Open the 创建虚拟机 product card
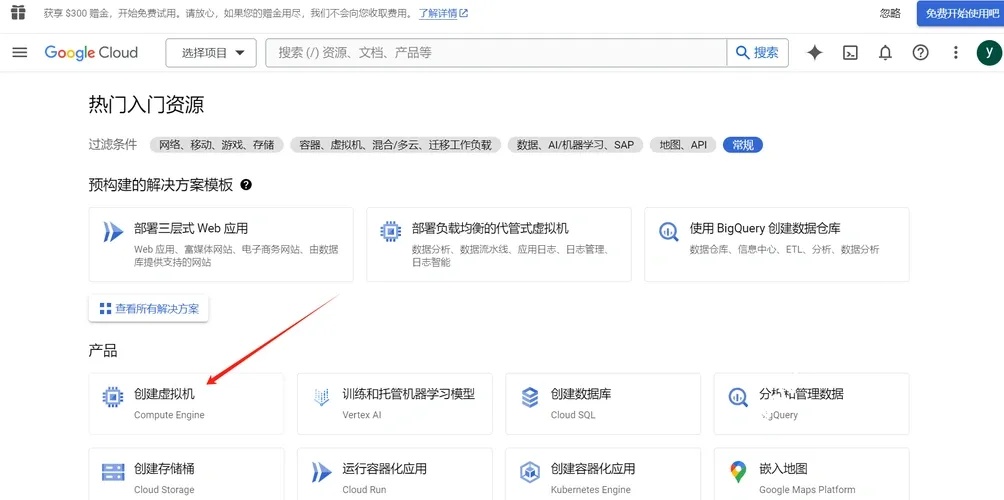Screen dimensions: 1004x500 tap(186, 403)
